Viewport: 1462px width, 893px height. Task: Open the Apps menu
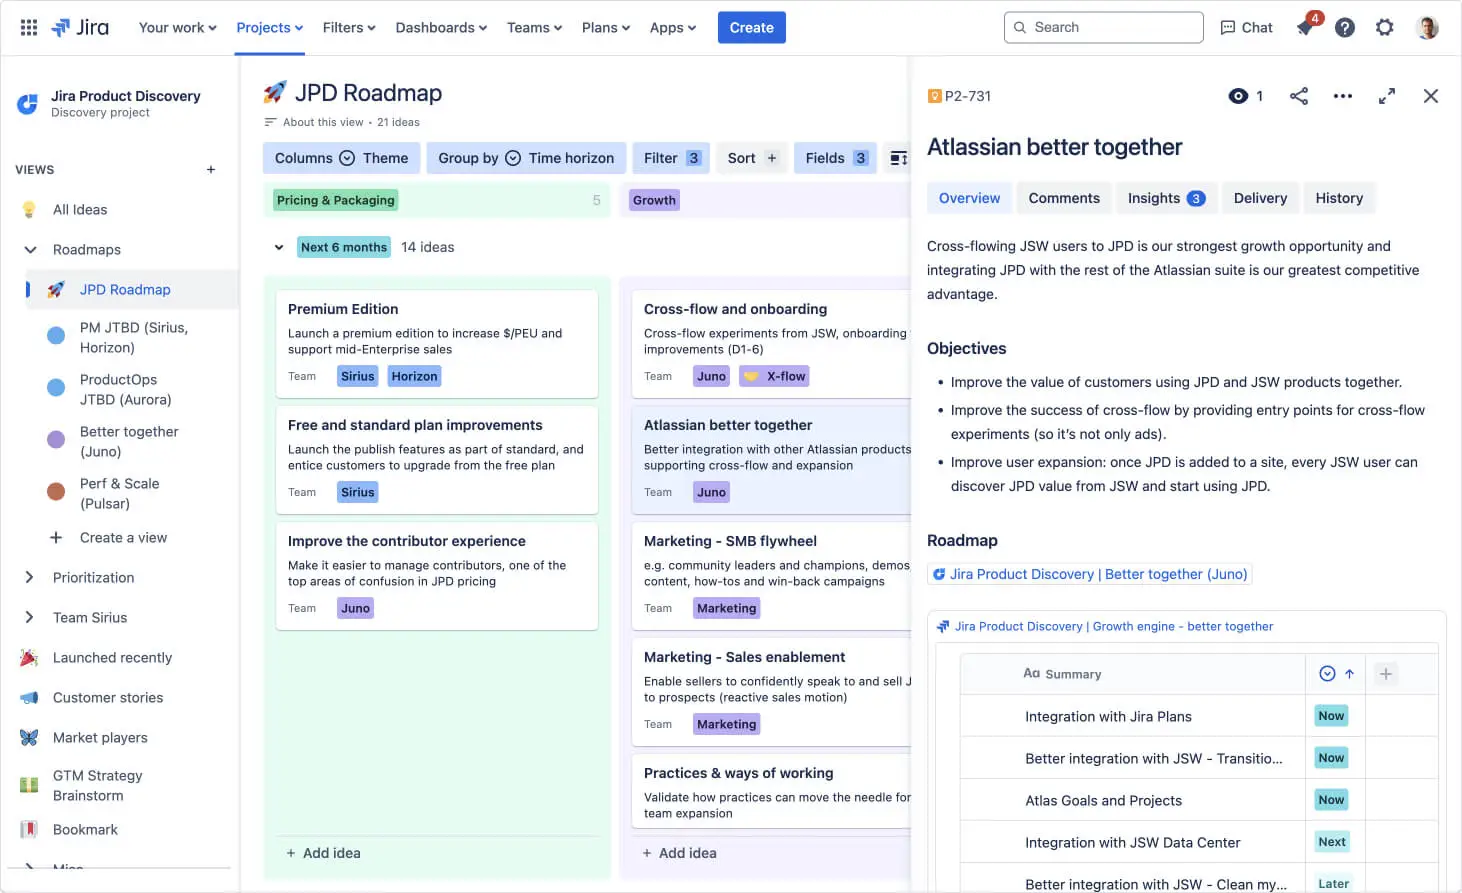(673, 27)
